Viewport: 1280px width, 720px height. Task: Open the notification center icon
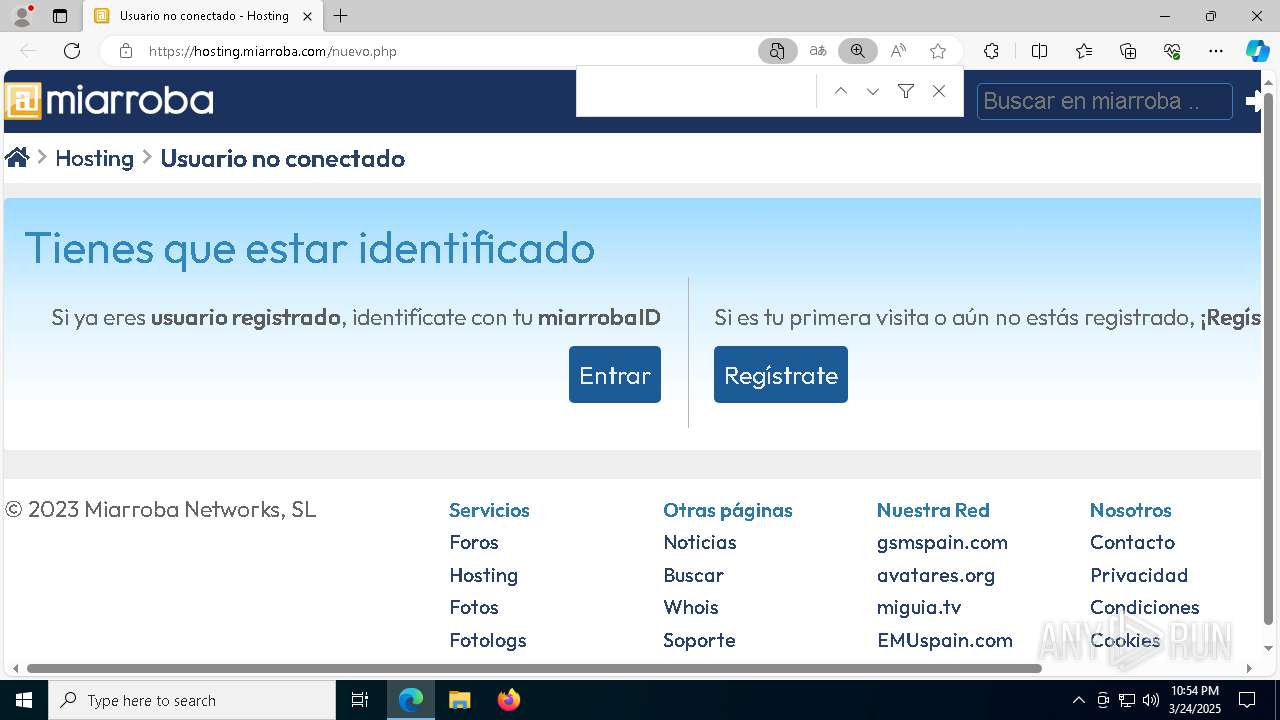pyautogui.click(x=1247, y=700)
